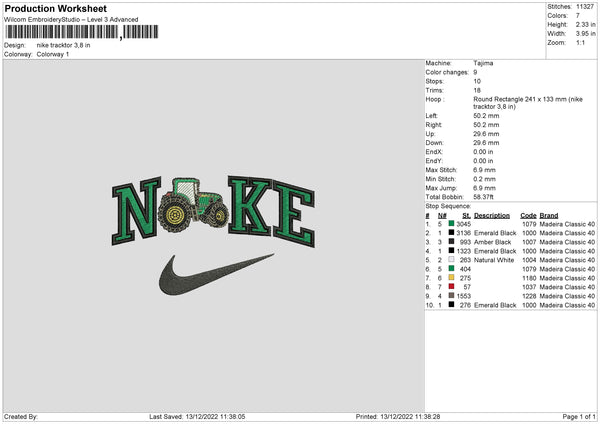Click the swoosh in the design preview
Screen dimensions: 600x424
pos(216,275)
